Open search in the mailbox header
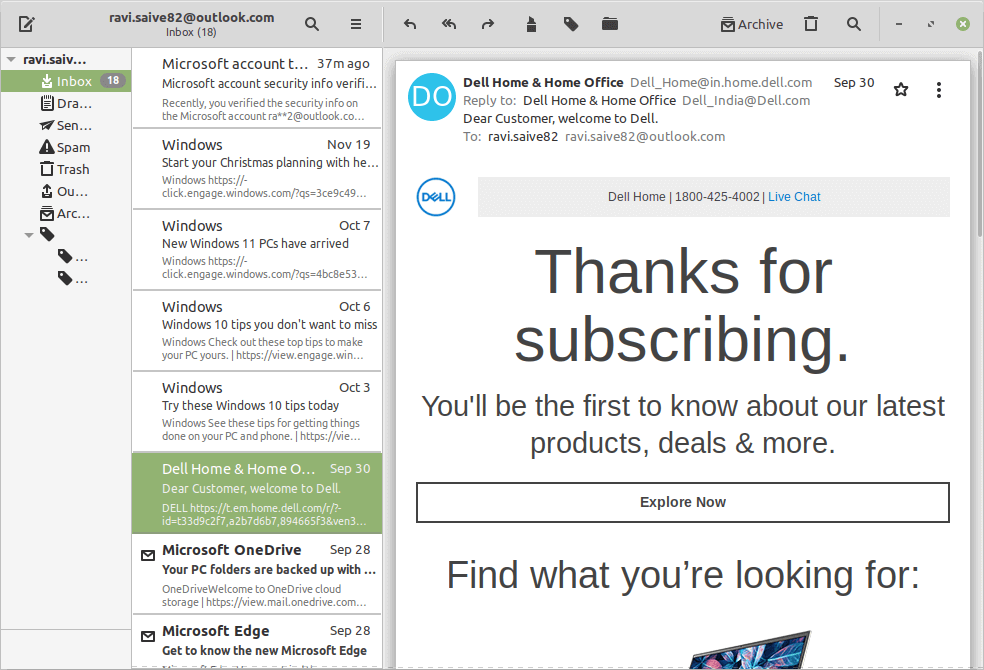Image resolution: width=984 pixels, height=670 pixels. pos(312,24)
